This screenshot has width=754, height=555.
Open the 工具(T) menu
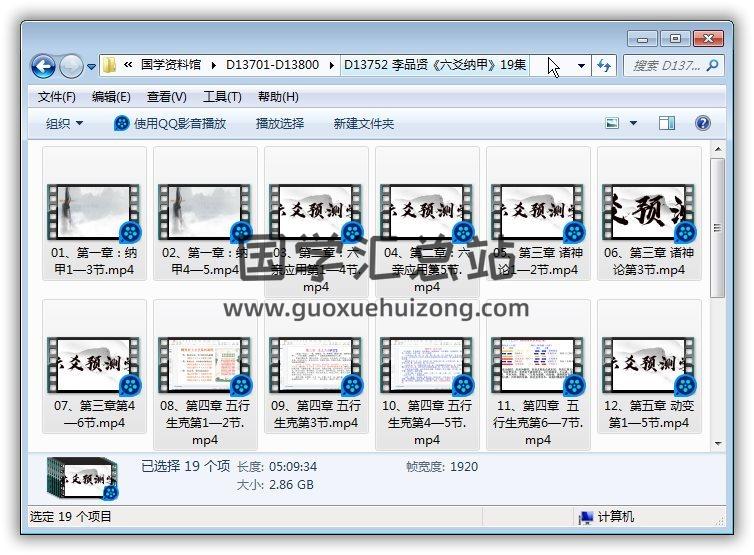pyautogui.click(x=222, y=97)
